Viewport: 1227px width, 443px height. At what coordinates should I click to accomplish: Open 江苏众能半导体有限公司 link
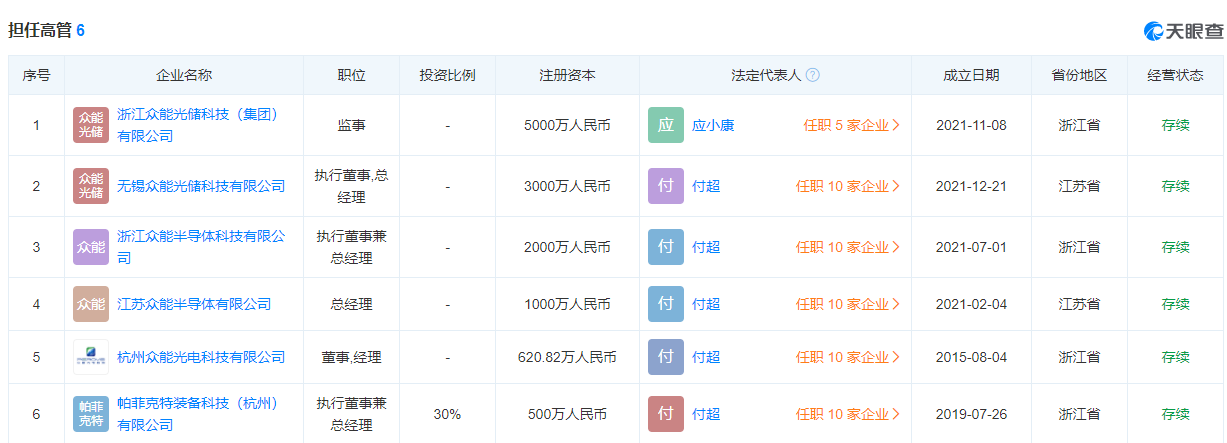coord(194,304)
